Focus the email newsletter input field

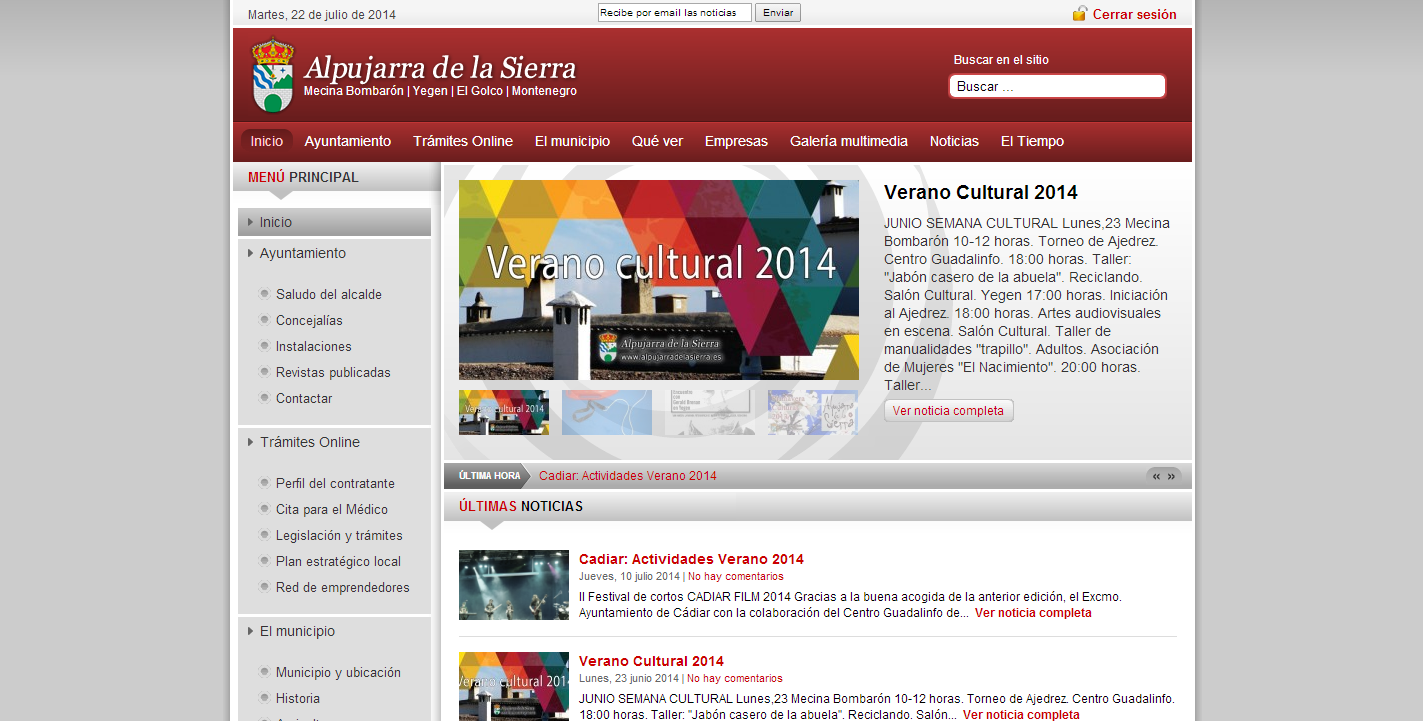pyautogui.click(x=675, y=13)
